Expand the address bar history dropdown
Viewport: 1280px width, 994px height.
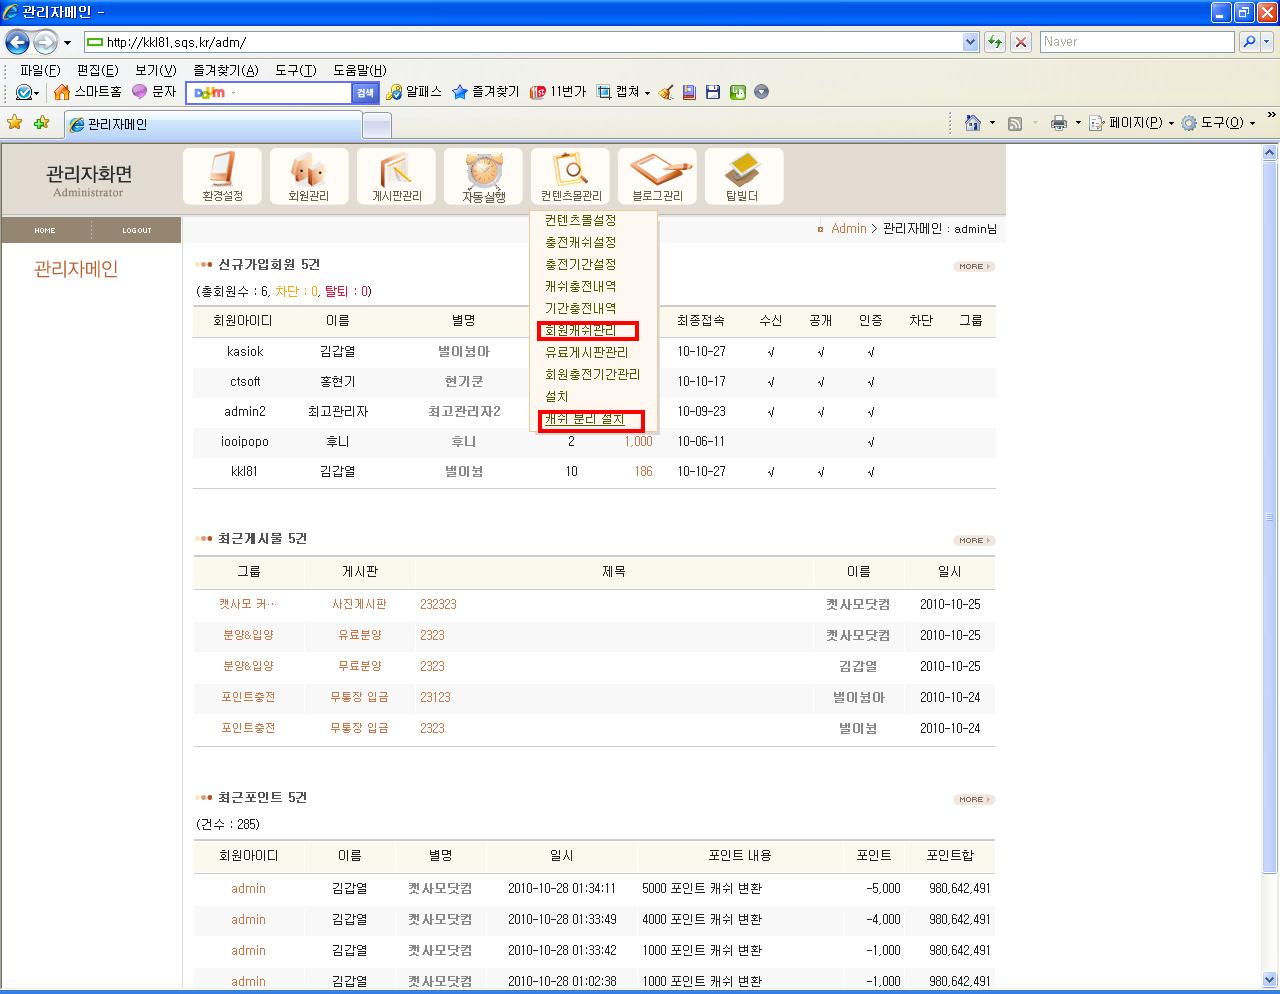[x=970, y=42]
